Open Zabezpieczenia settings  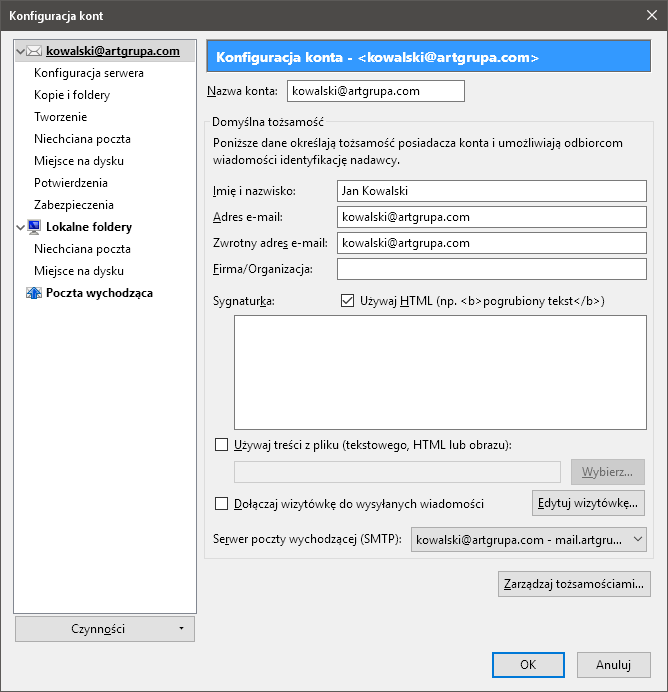click(74, 205)
